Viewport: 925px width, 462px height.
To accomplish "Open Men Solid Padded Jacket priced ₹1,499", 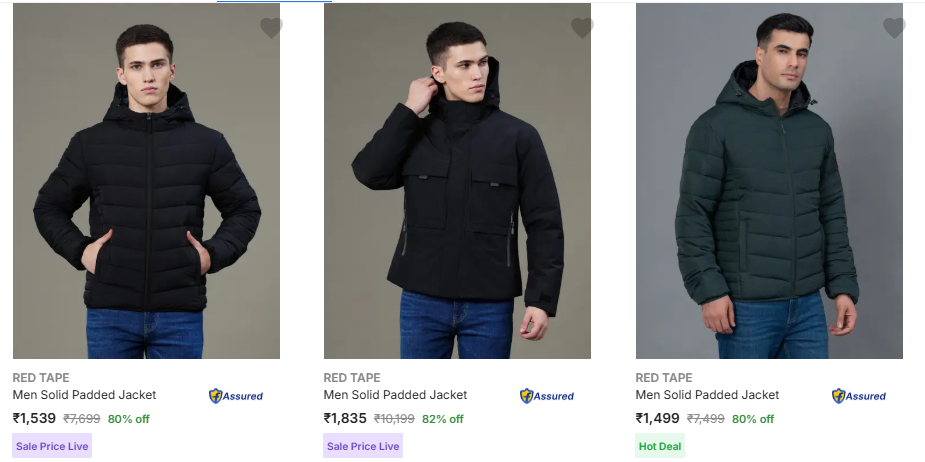I will click(707, 395).
